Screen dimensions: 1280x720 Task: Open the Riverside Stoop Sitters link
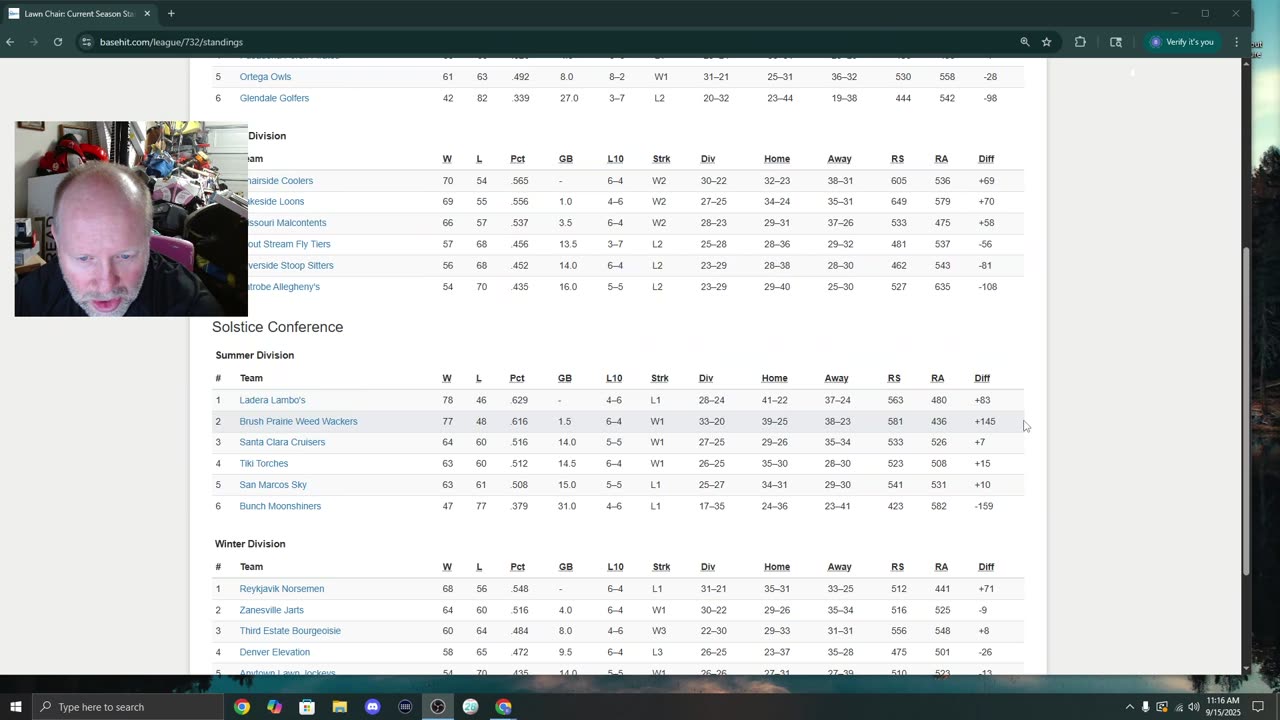coord(291,266)
